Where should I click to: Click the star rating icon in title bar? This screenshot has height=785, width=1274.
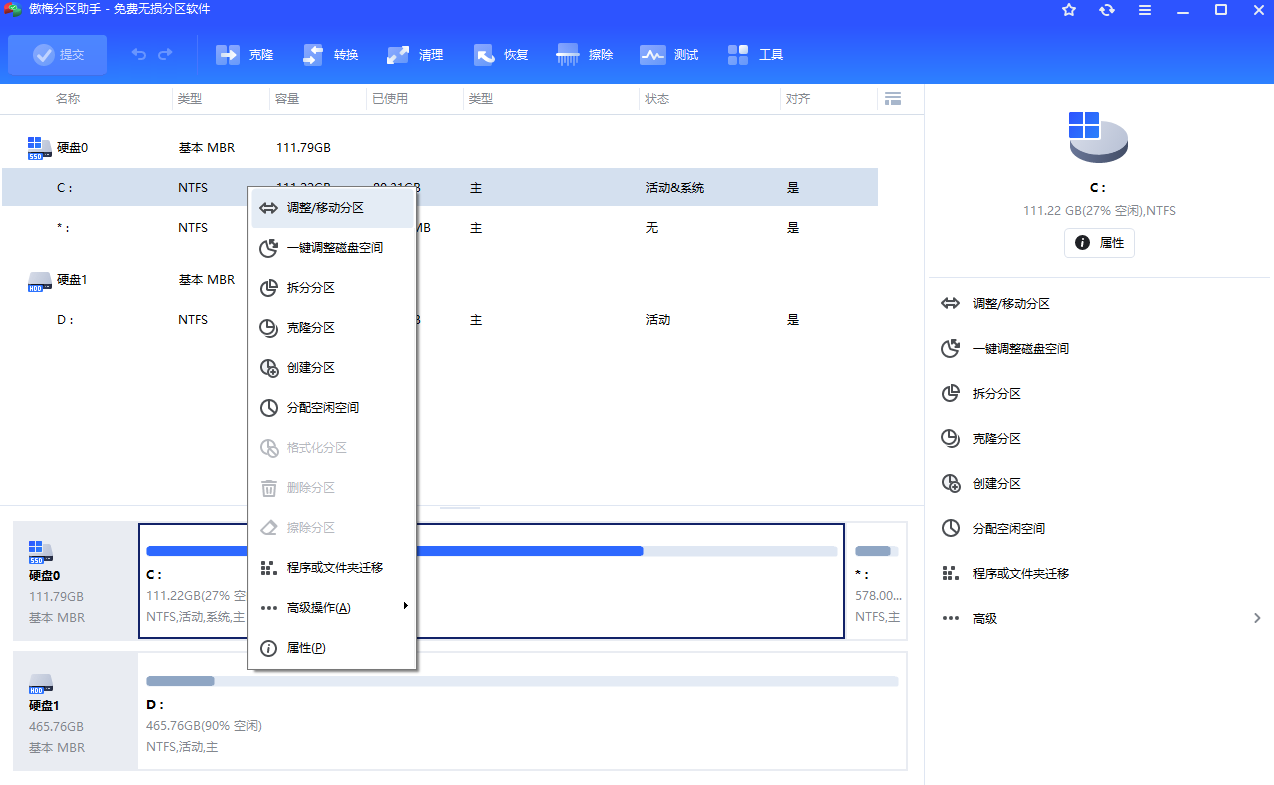[1068, 11]
